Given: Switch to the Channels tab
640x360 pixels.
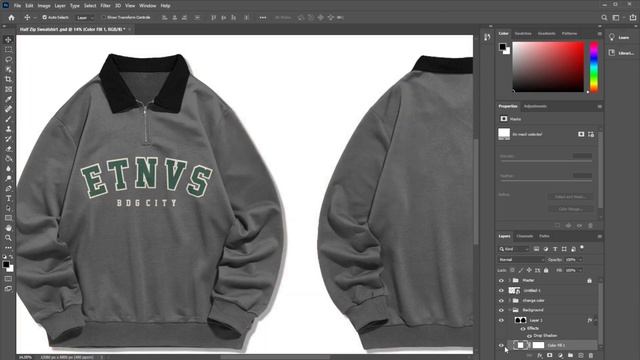Looking at the screenshot, I should tap(524, 236).
